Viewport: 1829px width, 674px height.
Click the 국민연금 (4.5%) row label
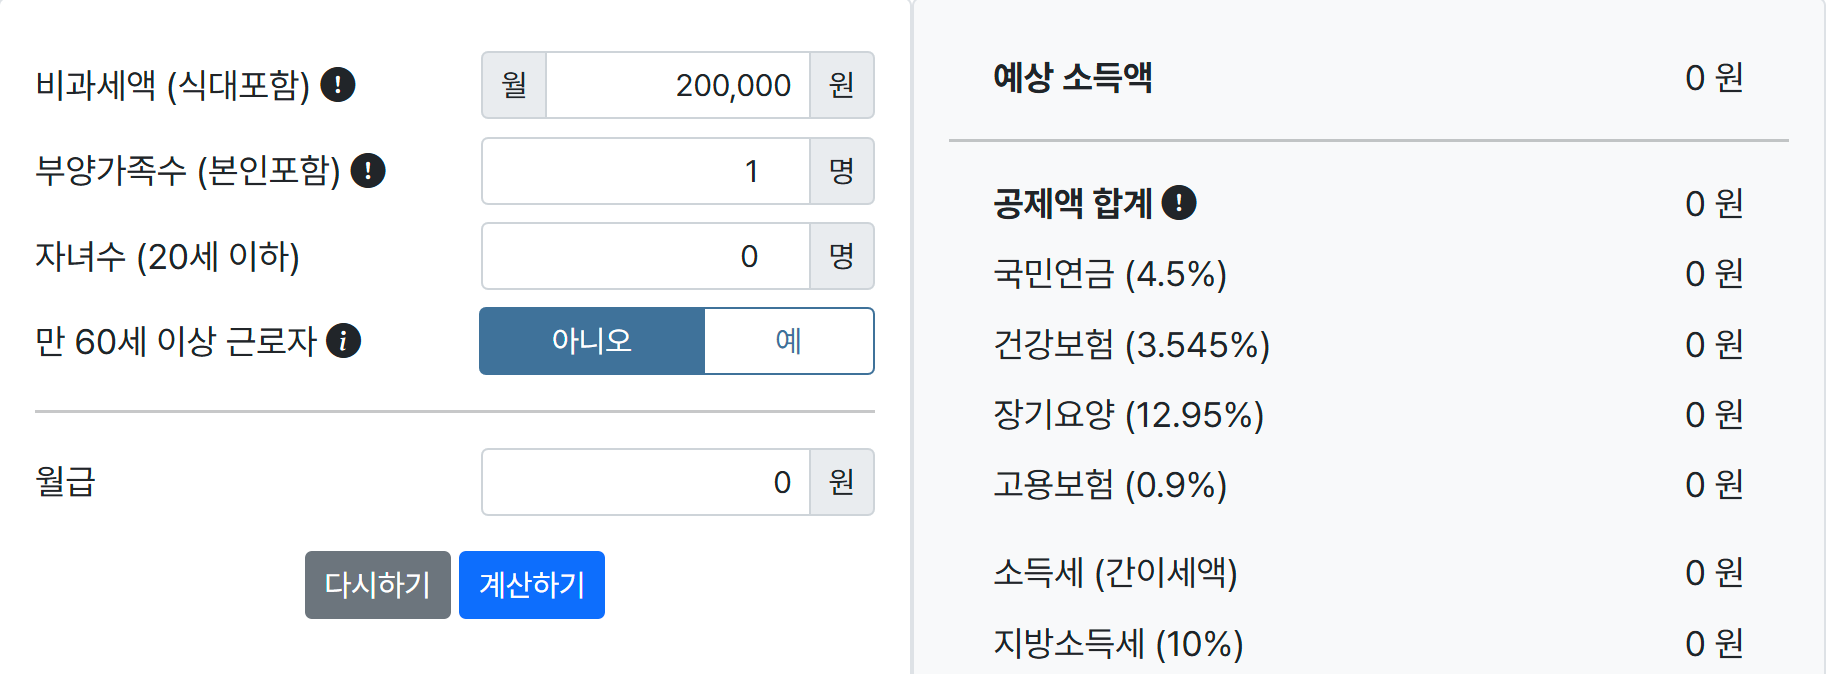click(1109, 273)
